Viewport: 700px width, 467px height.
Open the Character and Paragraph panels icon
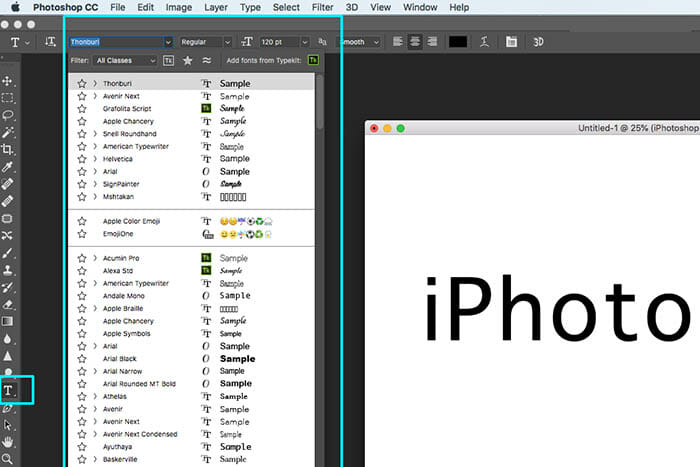tap(511, 42)
